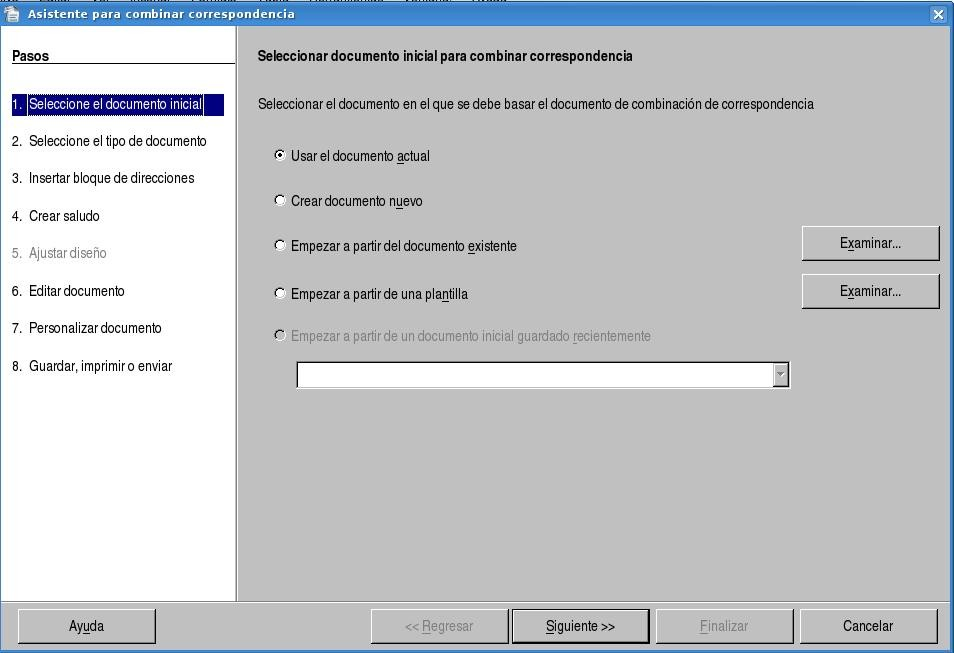
Task: Open help with the 'Ayuda' button
Action: 86,626
